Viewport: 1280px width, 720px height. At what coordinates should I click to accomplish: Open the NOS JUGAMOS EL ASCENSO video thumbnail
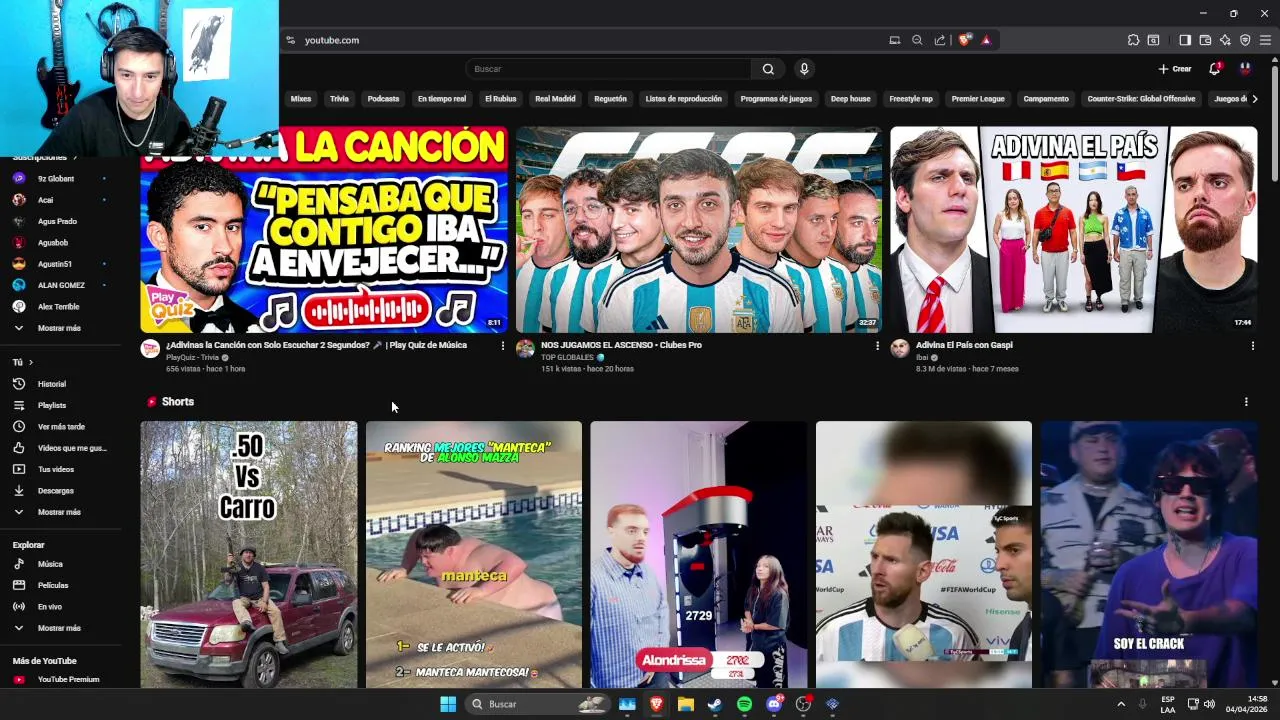point(699,229)
